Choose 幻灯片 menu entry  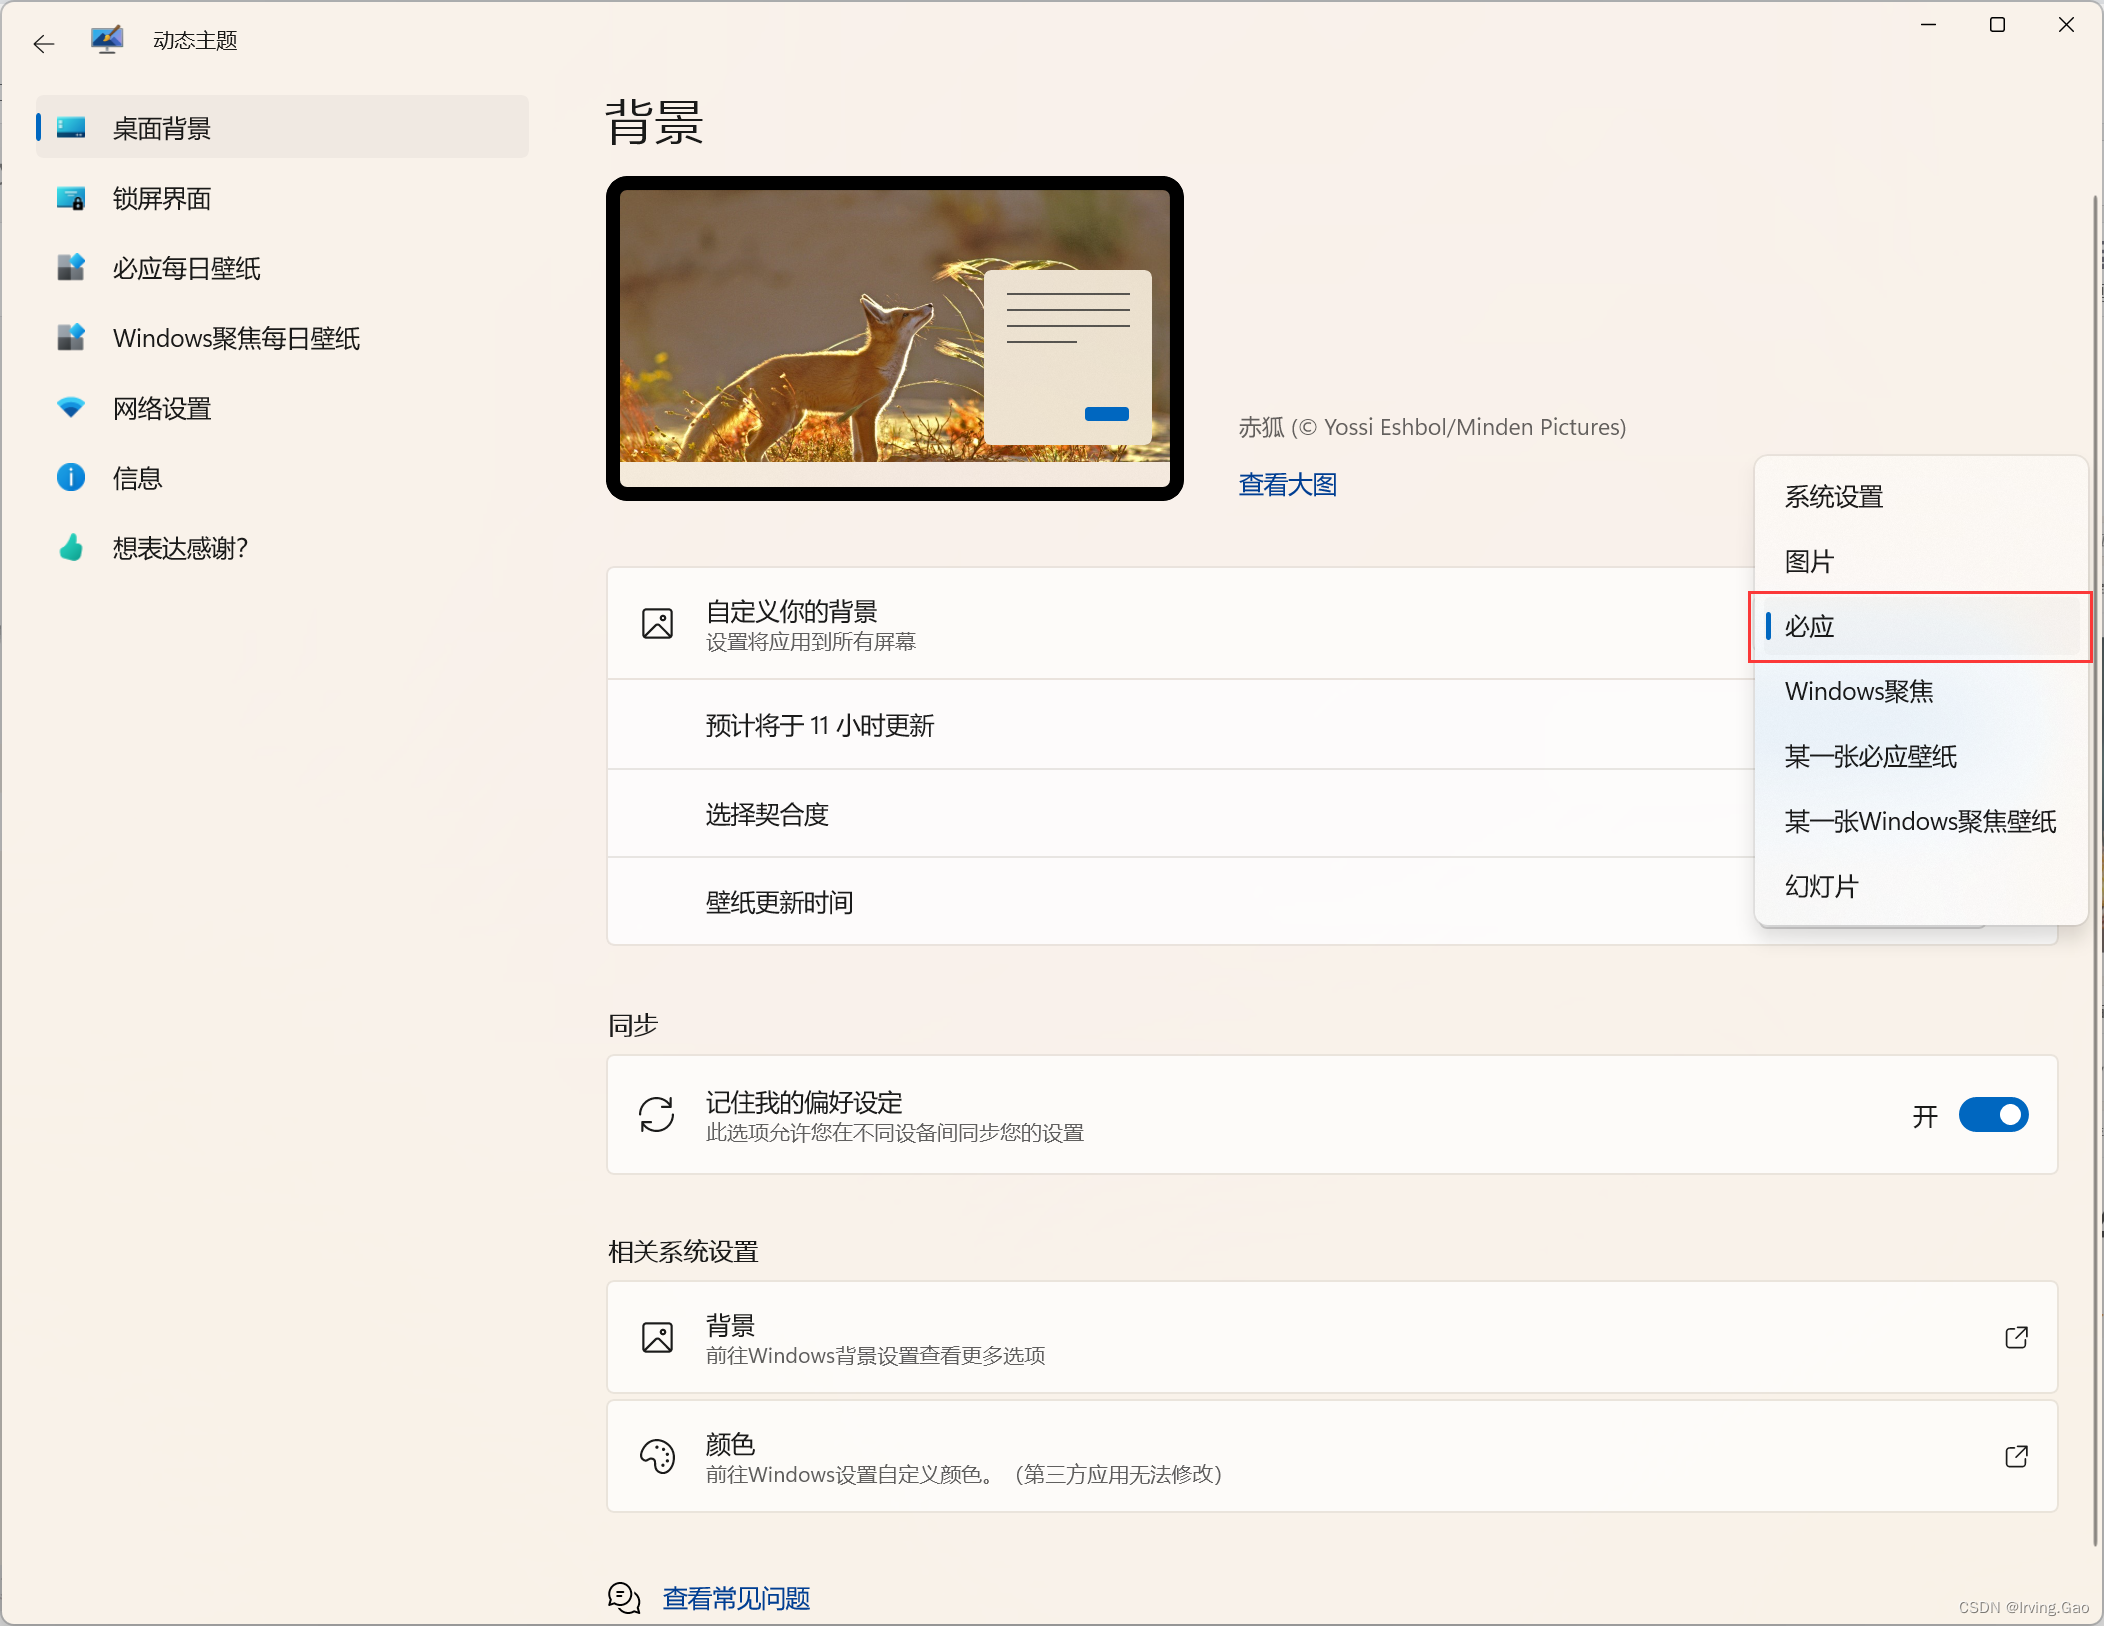[x=1821, y=887]
